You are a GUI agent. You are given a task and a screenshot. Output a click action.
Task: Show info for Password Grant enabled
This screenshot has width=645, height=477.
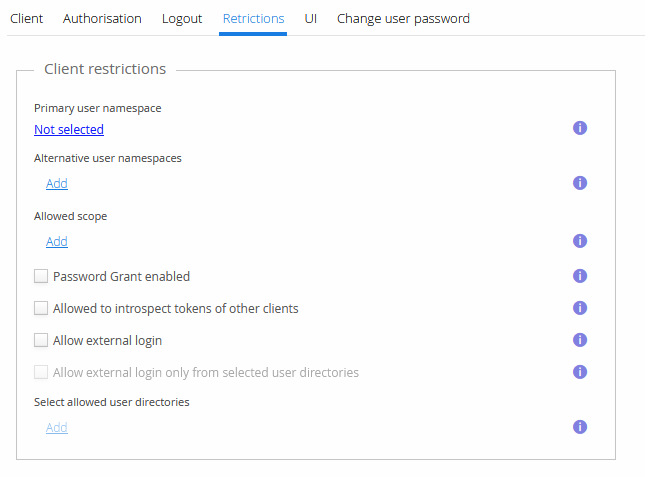(579, 276)
